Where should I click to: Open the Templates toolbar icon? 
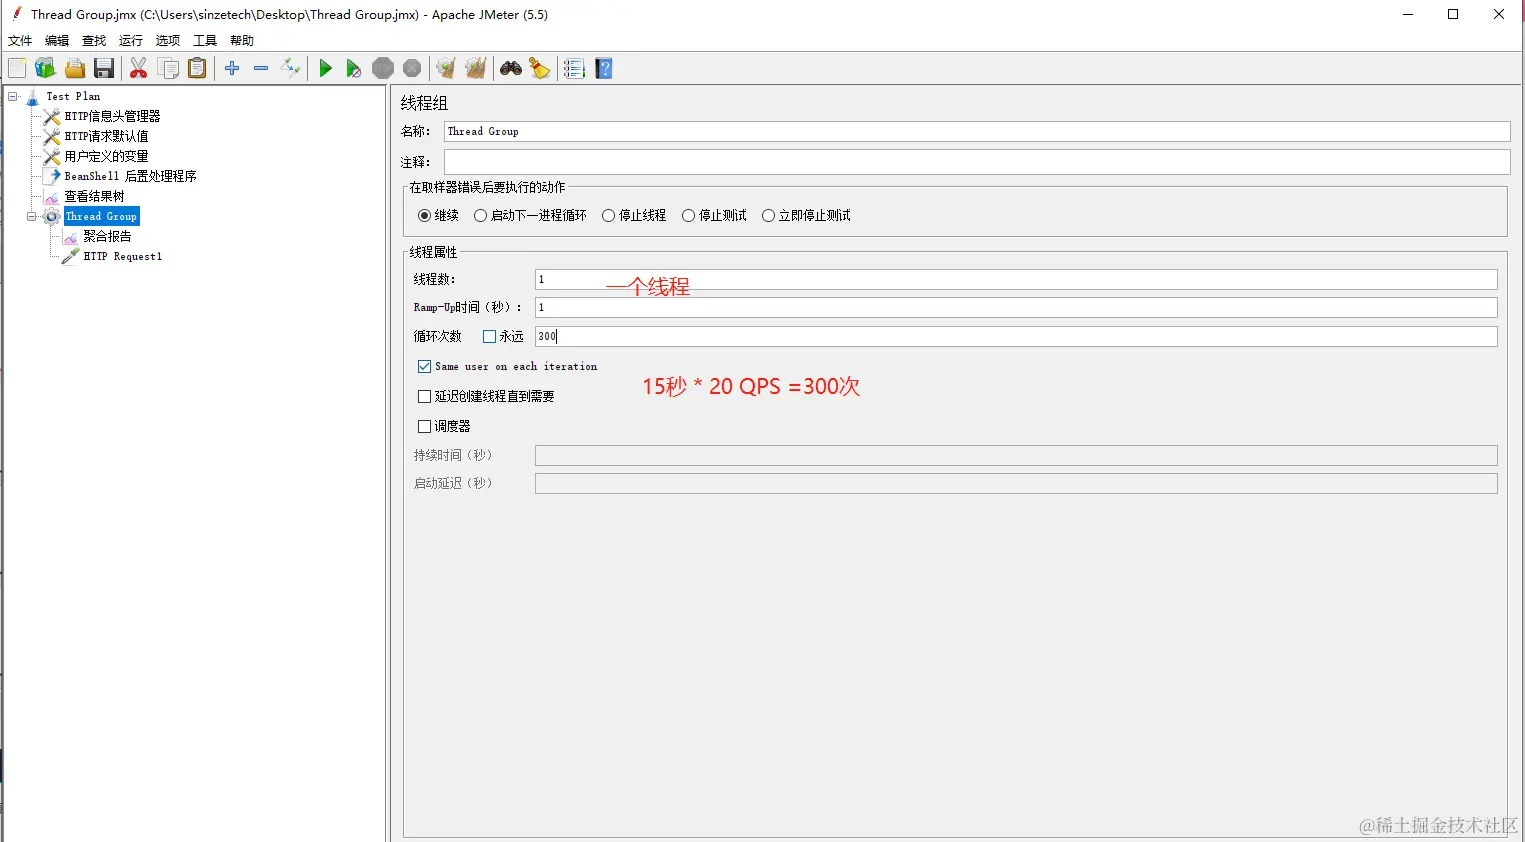(x=45, y=68)
